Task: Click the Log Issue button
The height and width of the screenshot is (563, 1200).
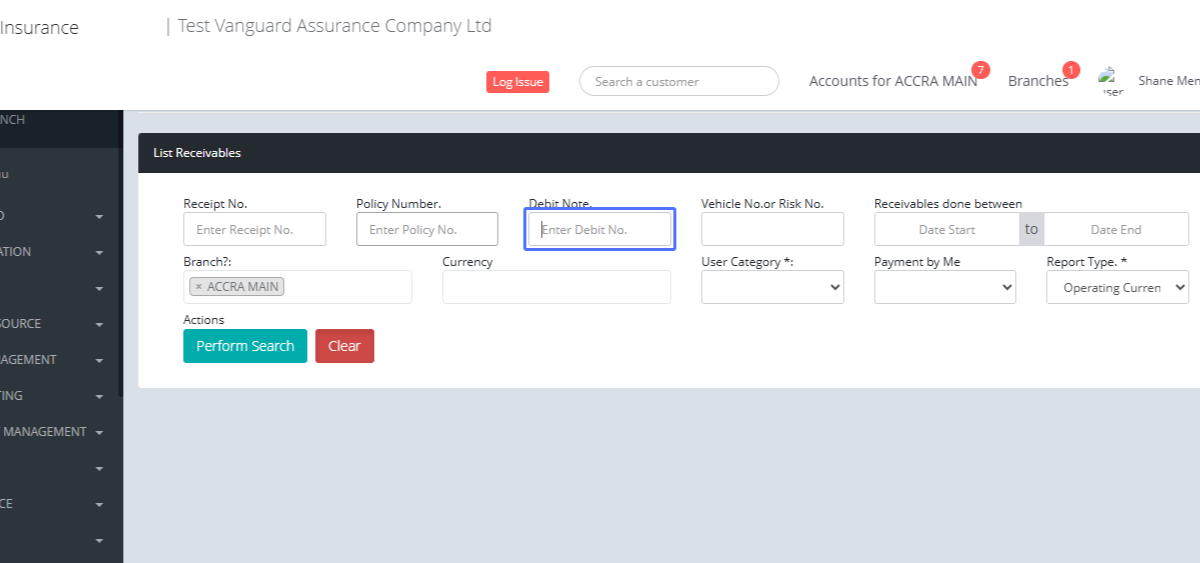Action: click(517, 82)
